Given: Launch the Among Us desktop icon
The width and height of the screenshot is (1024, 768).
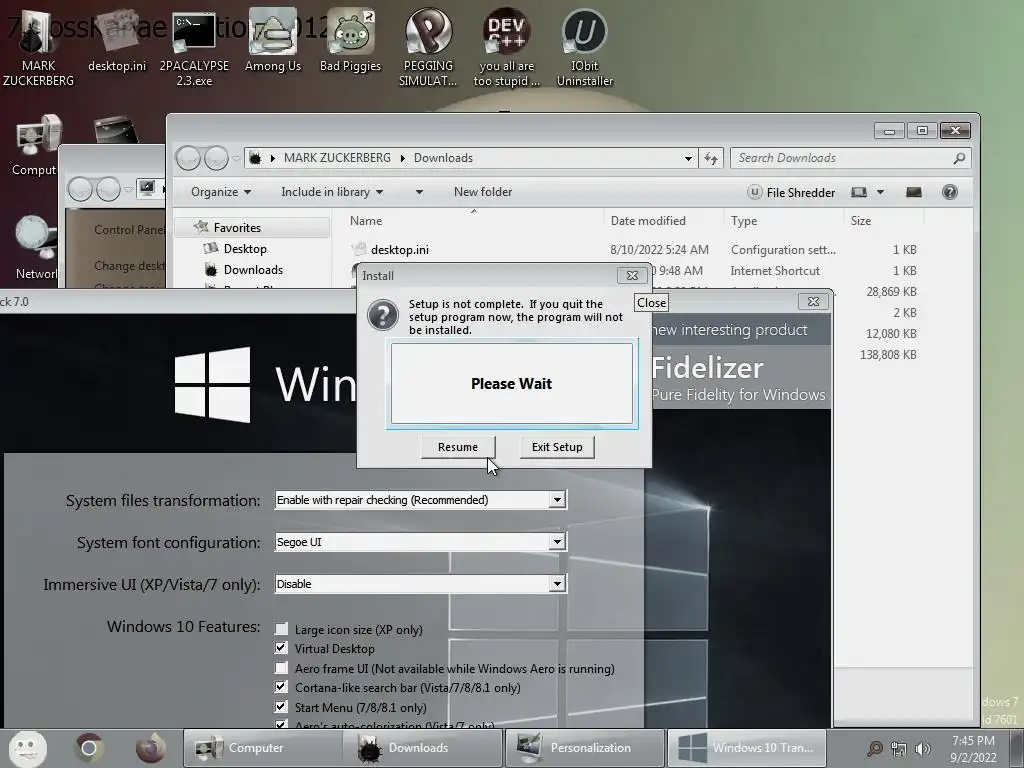Looking at the screenshot, I should (x=272, y=40).
